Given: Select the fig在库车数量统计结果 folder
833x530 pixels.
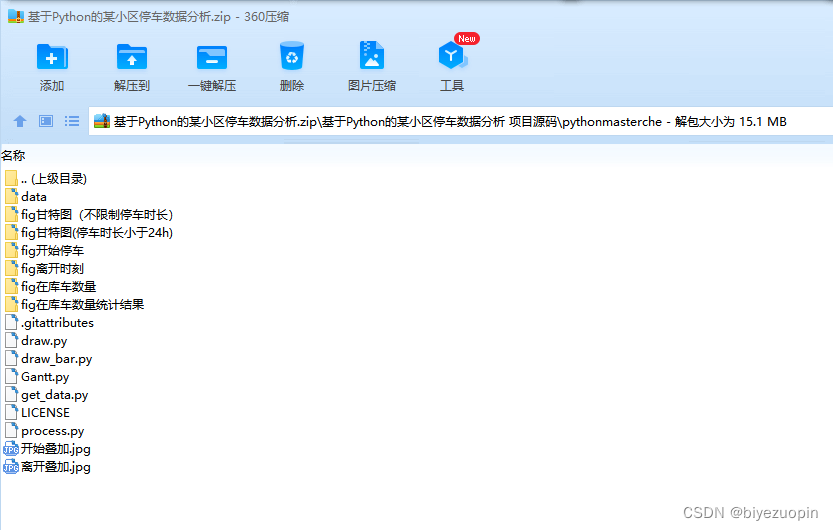Looking at the screenshot, I should click(74, 305).
